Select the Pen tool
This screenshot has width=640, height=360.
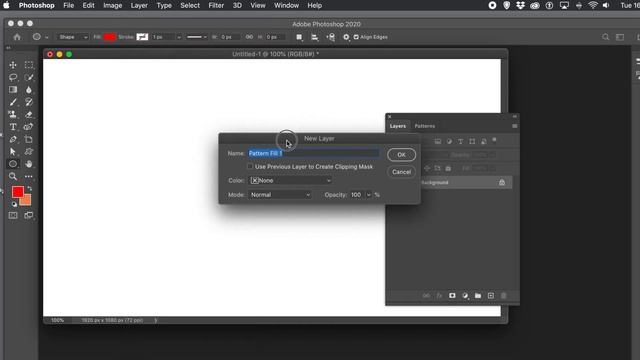[13, 139]
